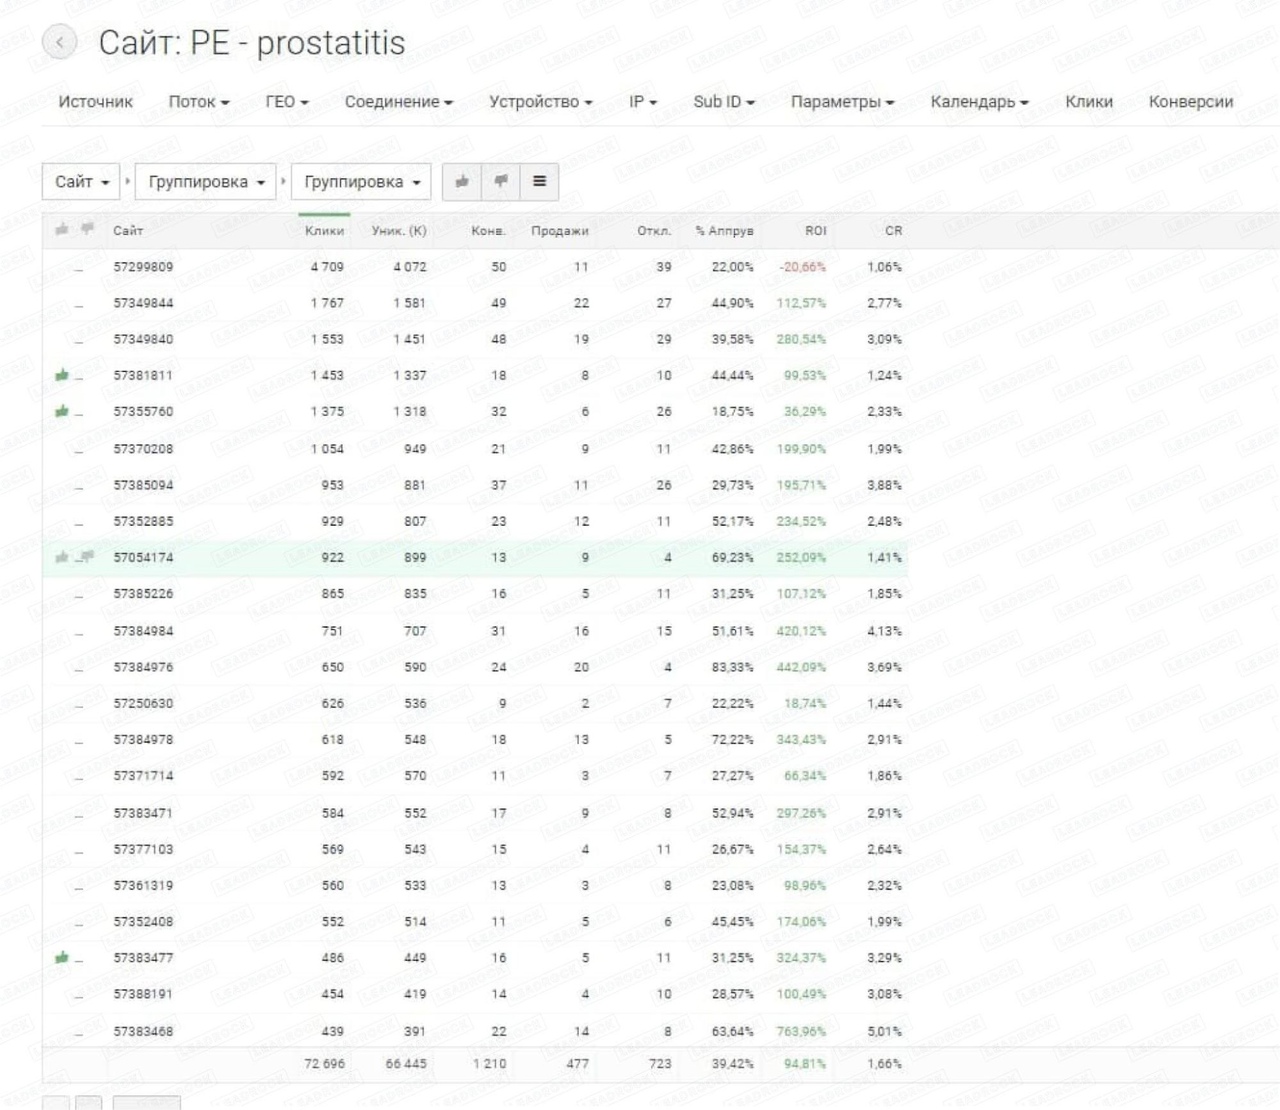
Task: Open the Сайт grouping selector
Action: [81, 182]
